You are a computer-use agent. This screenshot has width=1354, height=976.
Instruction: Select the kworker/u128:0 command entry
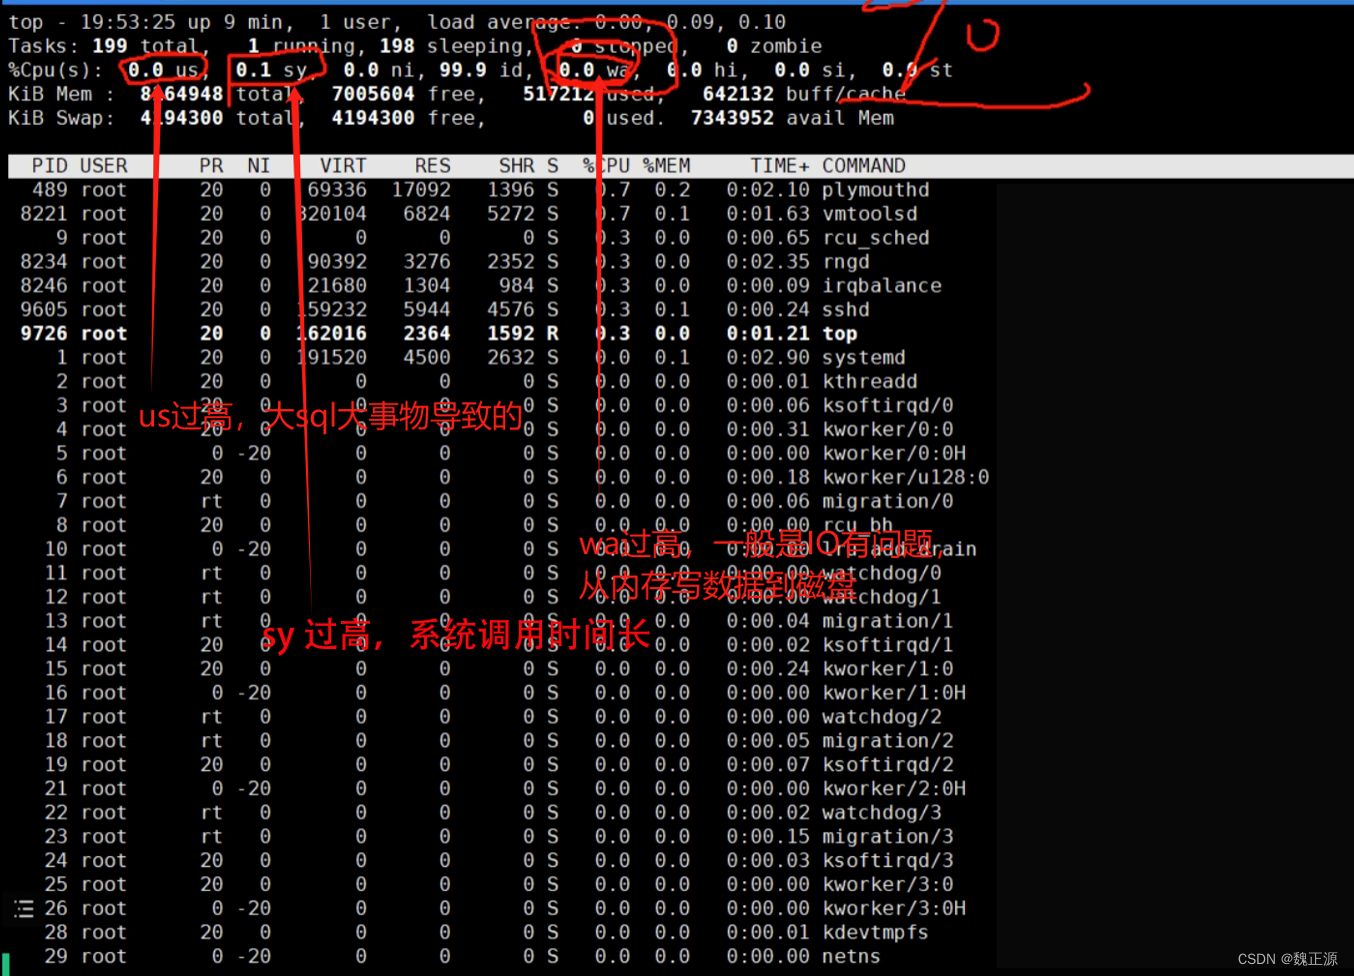click(x=906, y=478)
